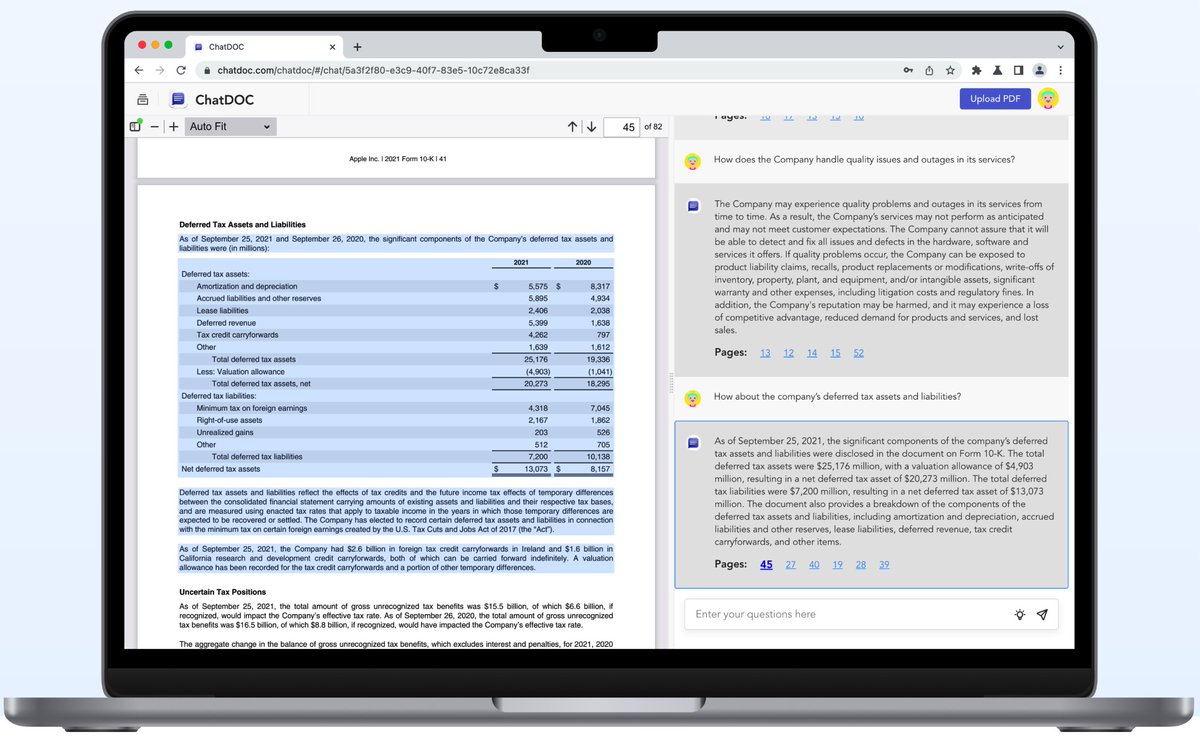Open page 28 link in the deferred tax answer
This screenshot has width=1200, height=741.
[861, 565]
